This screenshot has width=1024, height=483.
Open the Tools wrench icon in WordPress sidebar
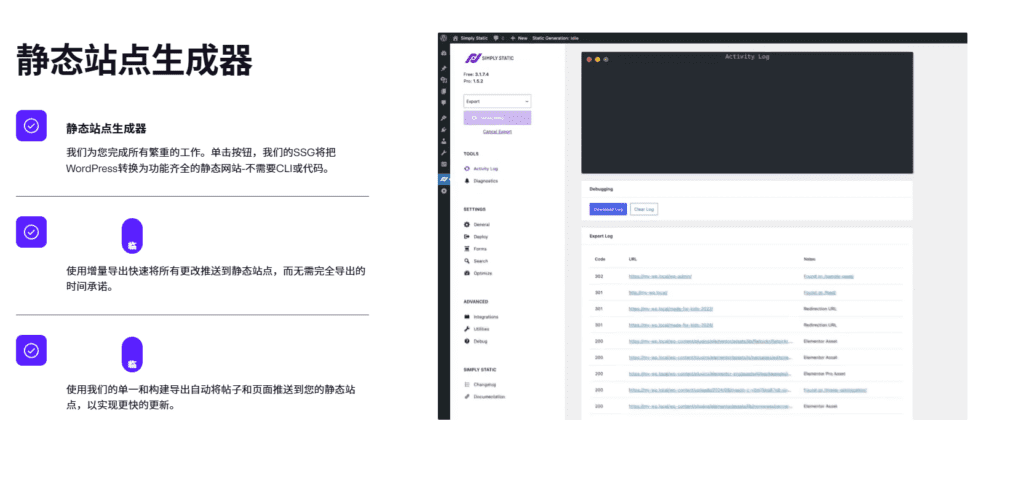tap(443, 153)
